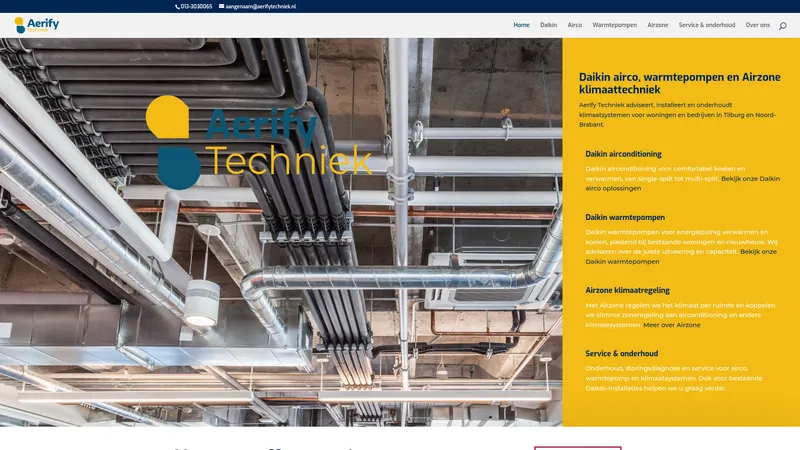Image resolution: width=800 pixels, height=450 pixels.
Task: Open the Daikin menu item
Action: click(548, 25)
